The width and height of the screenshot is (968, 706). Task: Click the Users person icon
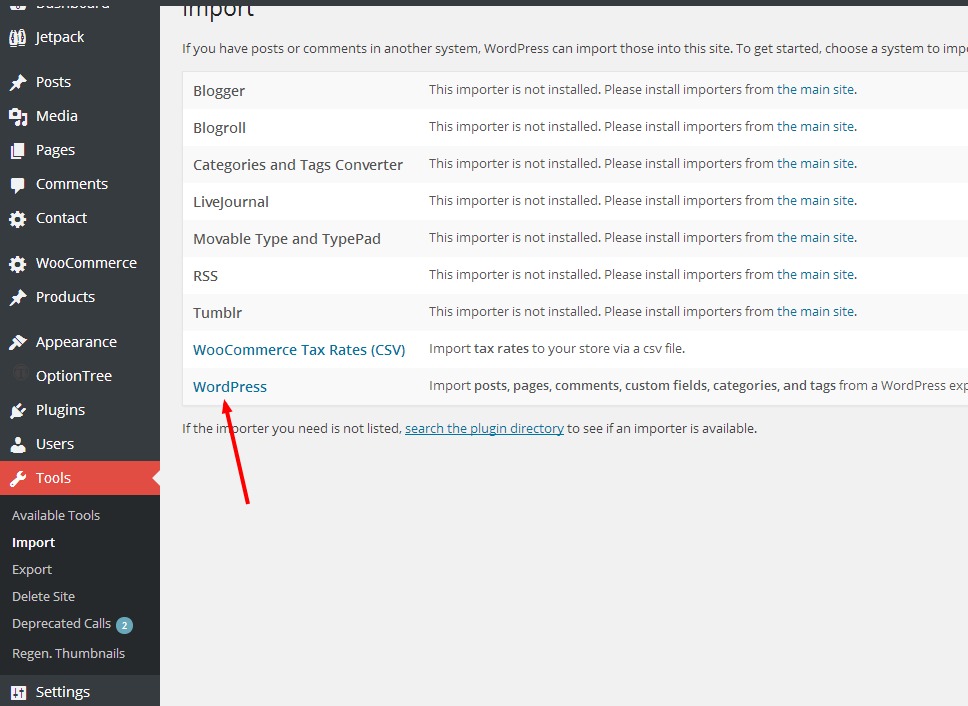pyautogui.click(x=18, y=444)
